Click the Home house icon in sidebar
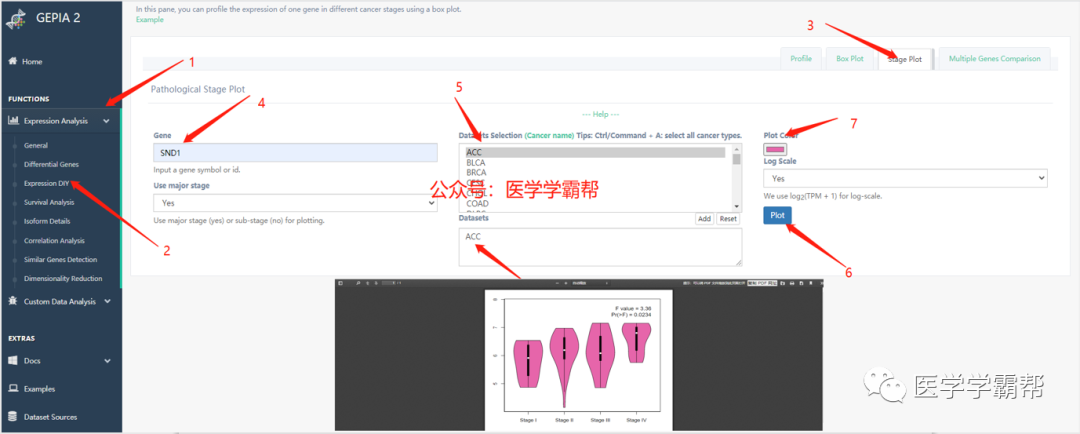Viewport: 1080px width, 434px height. click(x=12, y=61)
